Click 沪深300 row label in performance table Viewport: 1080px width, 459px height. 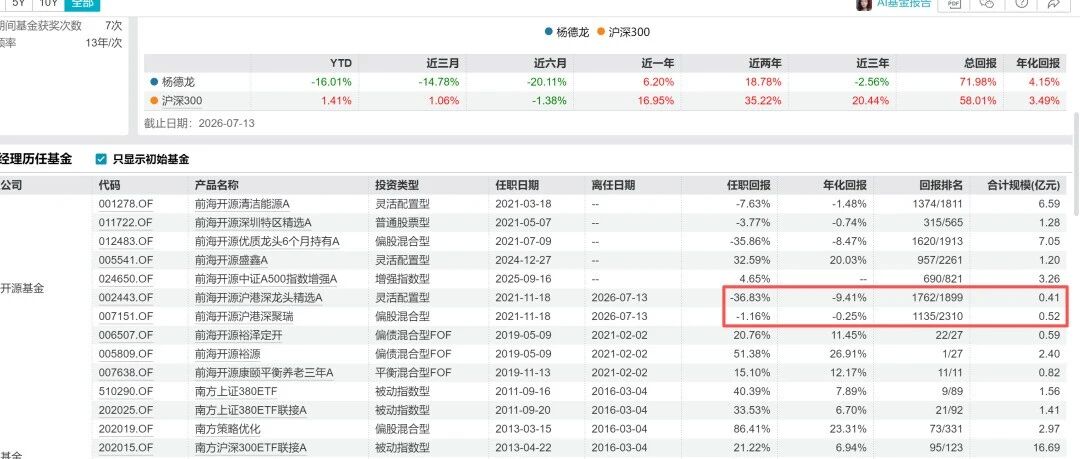182,101
